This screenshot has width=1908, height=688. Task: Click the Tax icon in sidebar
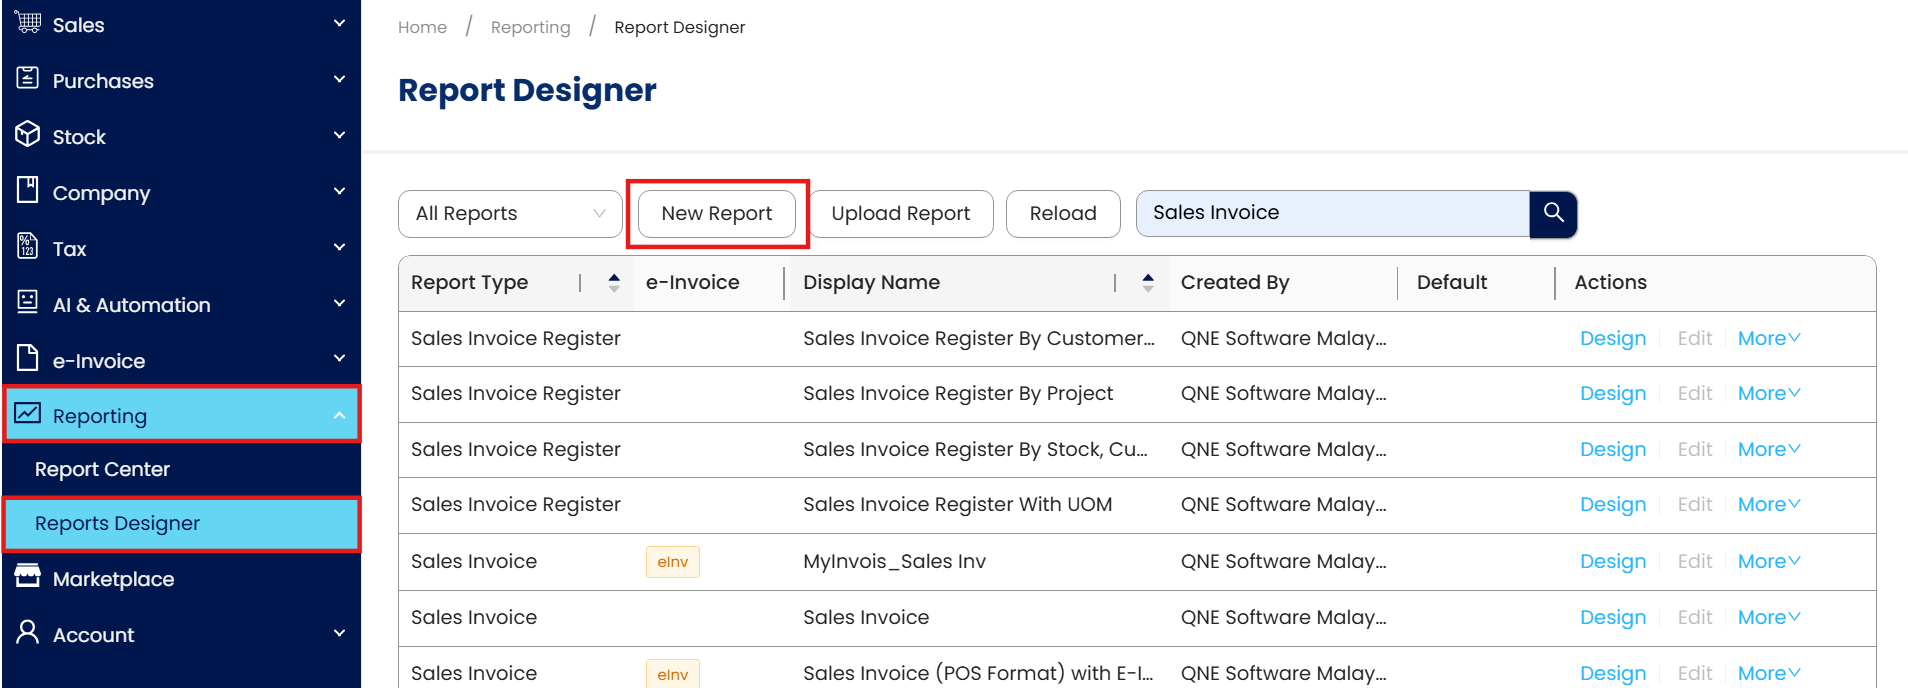(x=28, y=247)
